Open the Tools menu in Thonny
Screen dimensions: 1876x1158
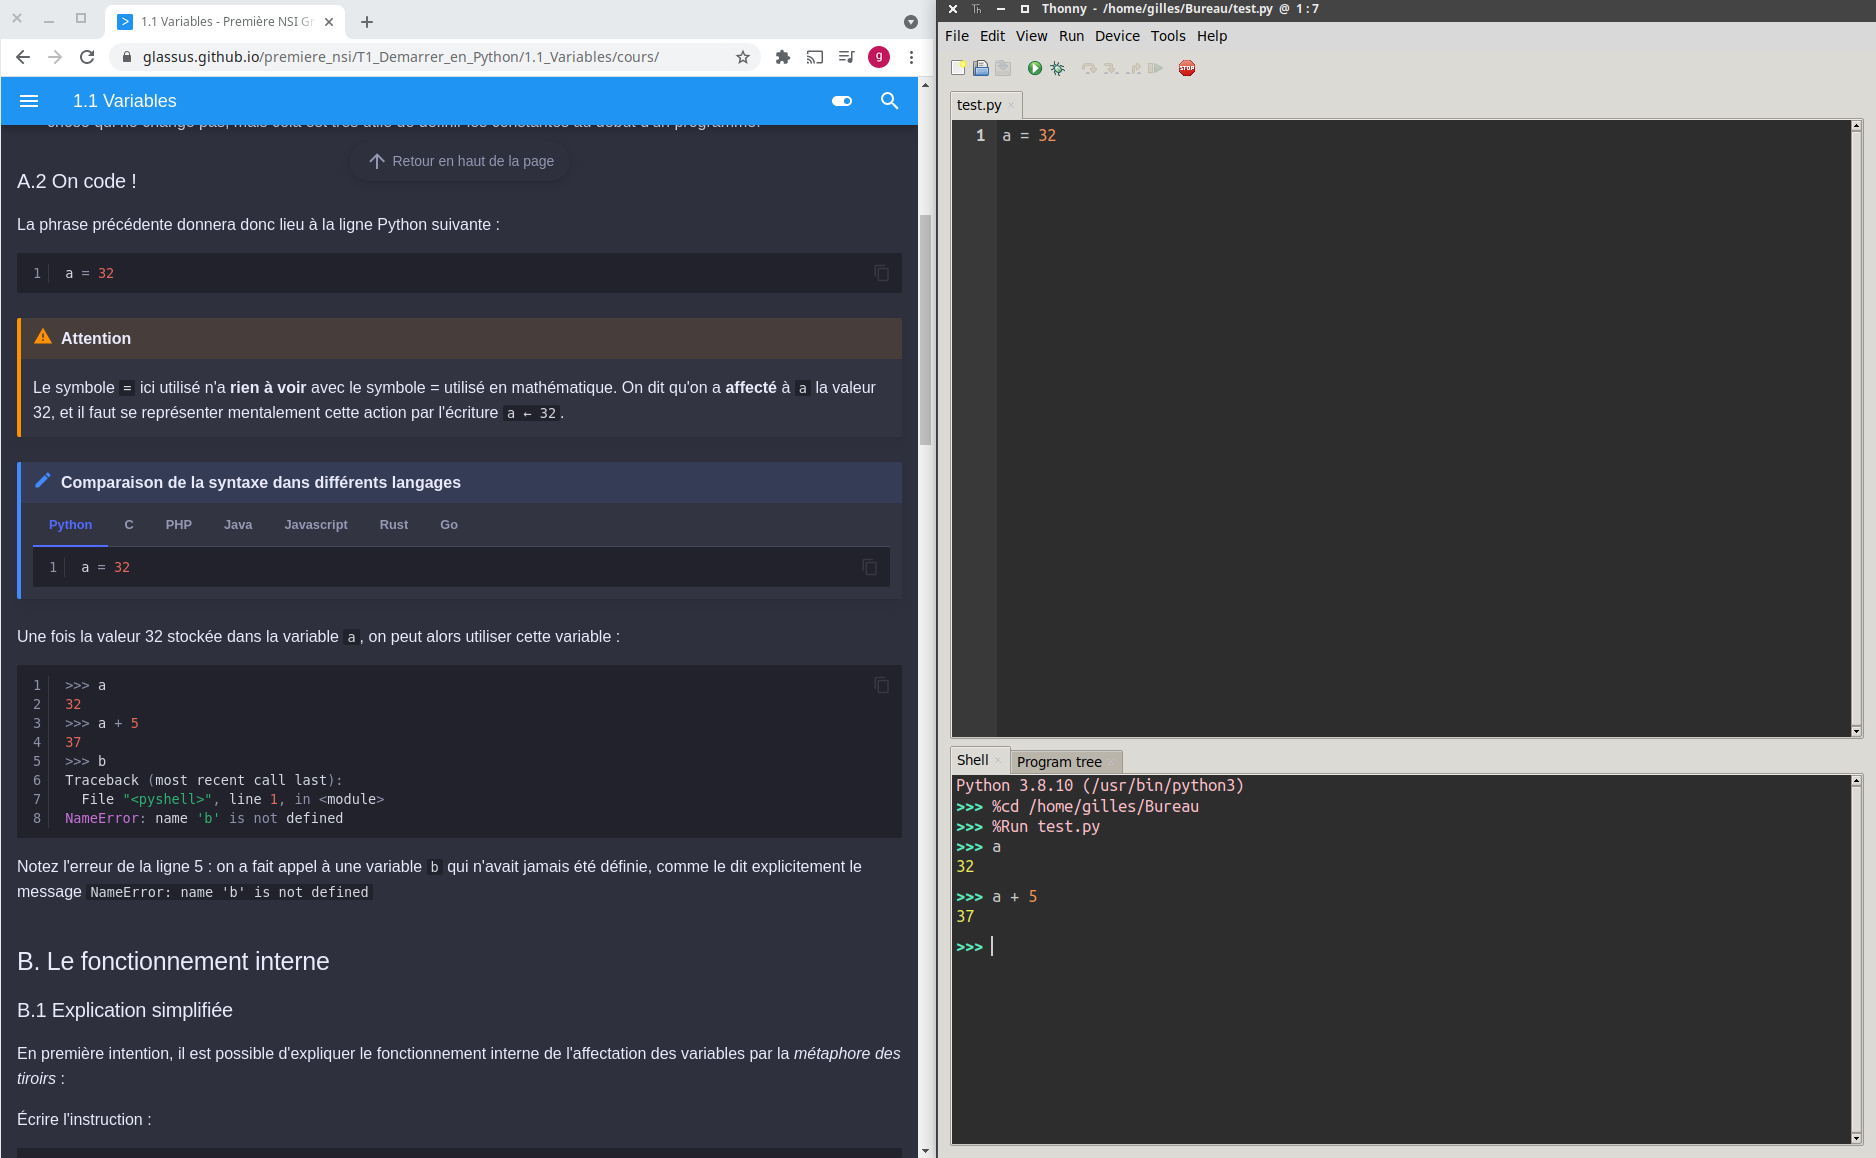click(x=1167, y=36)
